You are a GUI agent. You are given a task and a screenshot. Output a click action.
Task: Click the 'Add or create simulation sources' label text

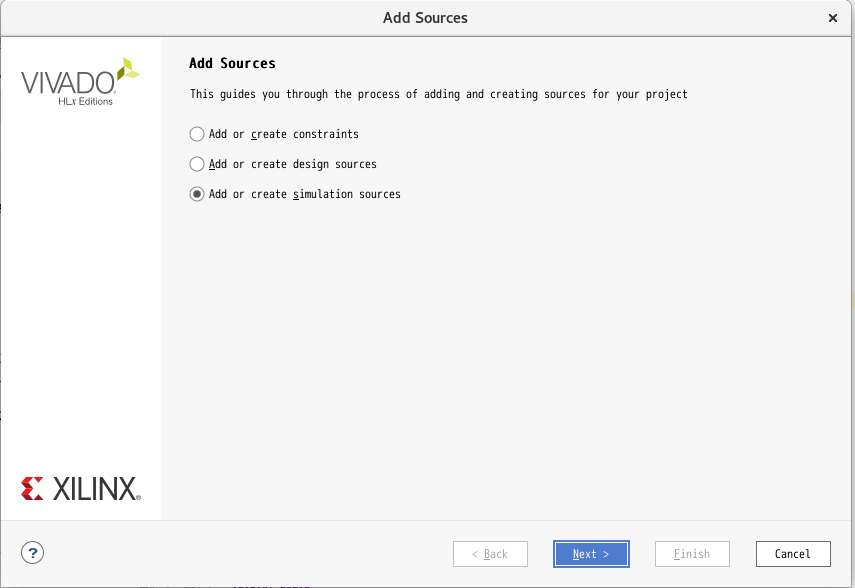(305, 194)
